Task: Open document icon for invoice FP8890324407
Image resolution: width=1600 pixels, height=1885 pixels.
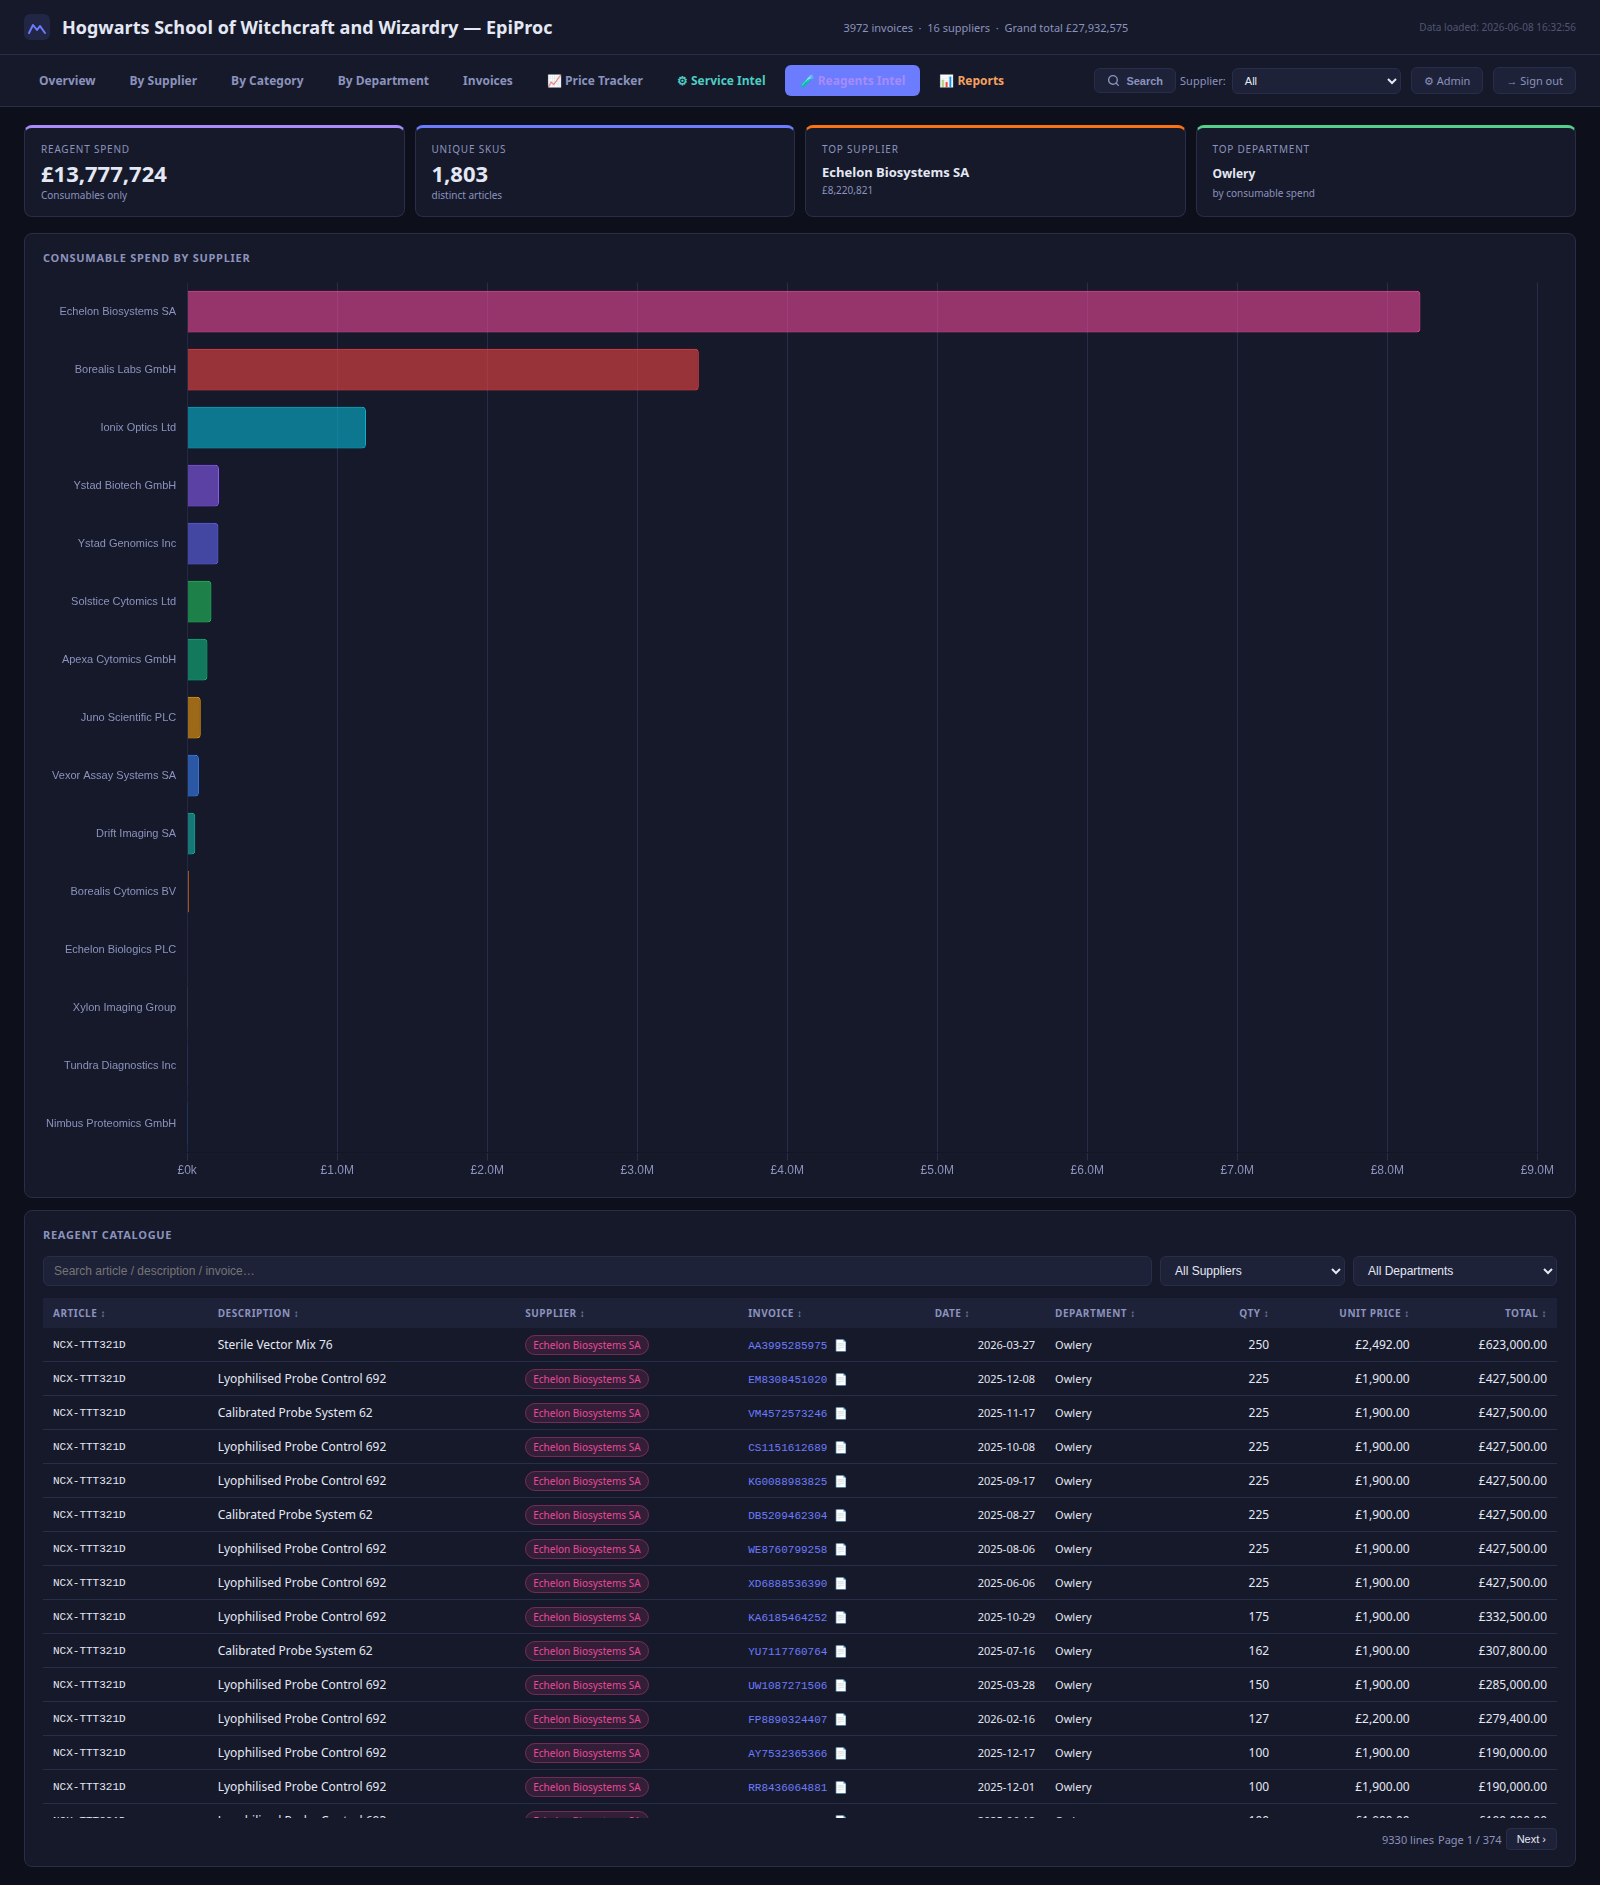Action: tap(841, 1719)
